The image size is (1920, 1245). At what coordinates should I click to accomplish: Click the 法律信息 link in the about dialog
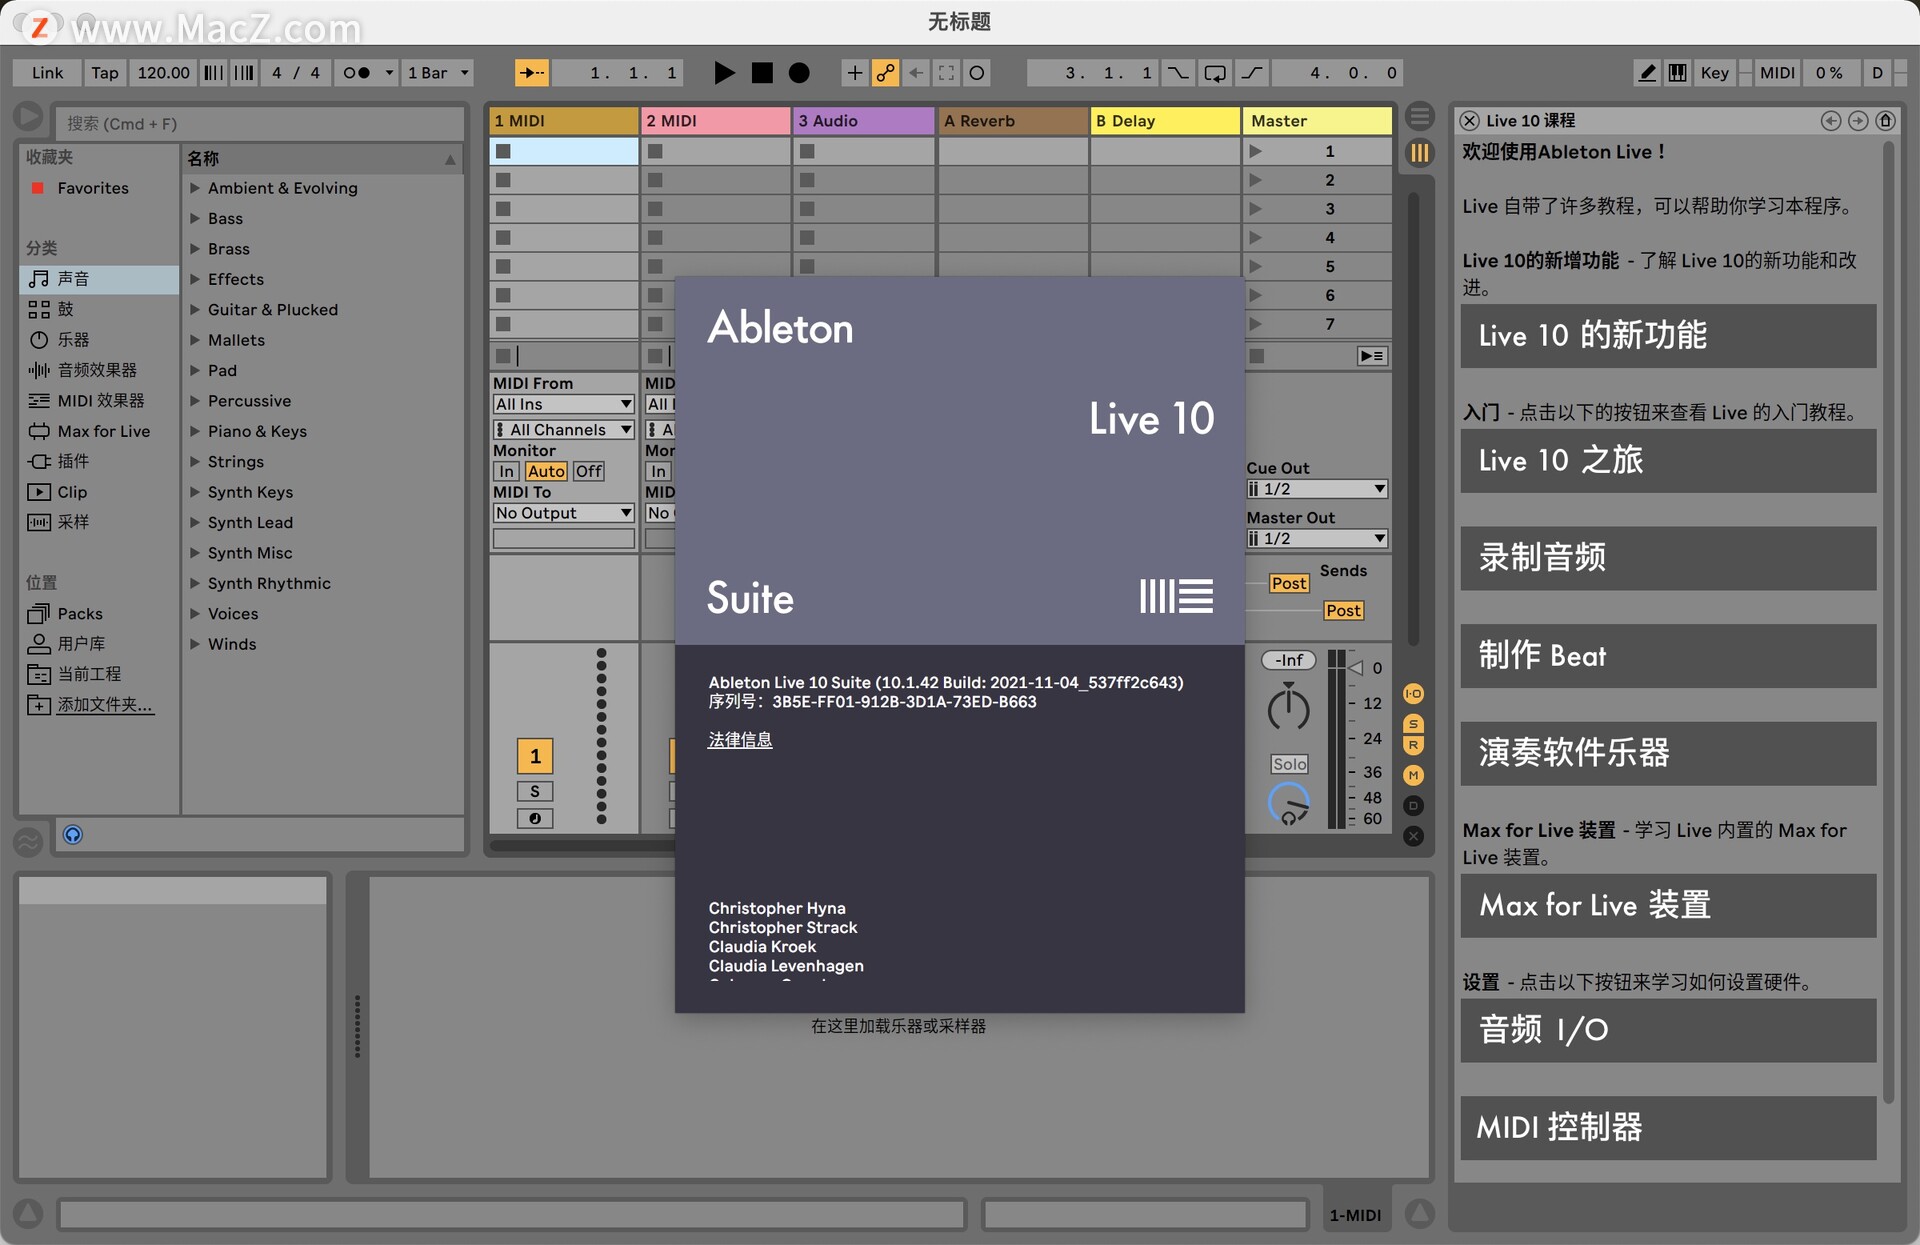739,740
